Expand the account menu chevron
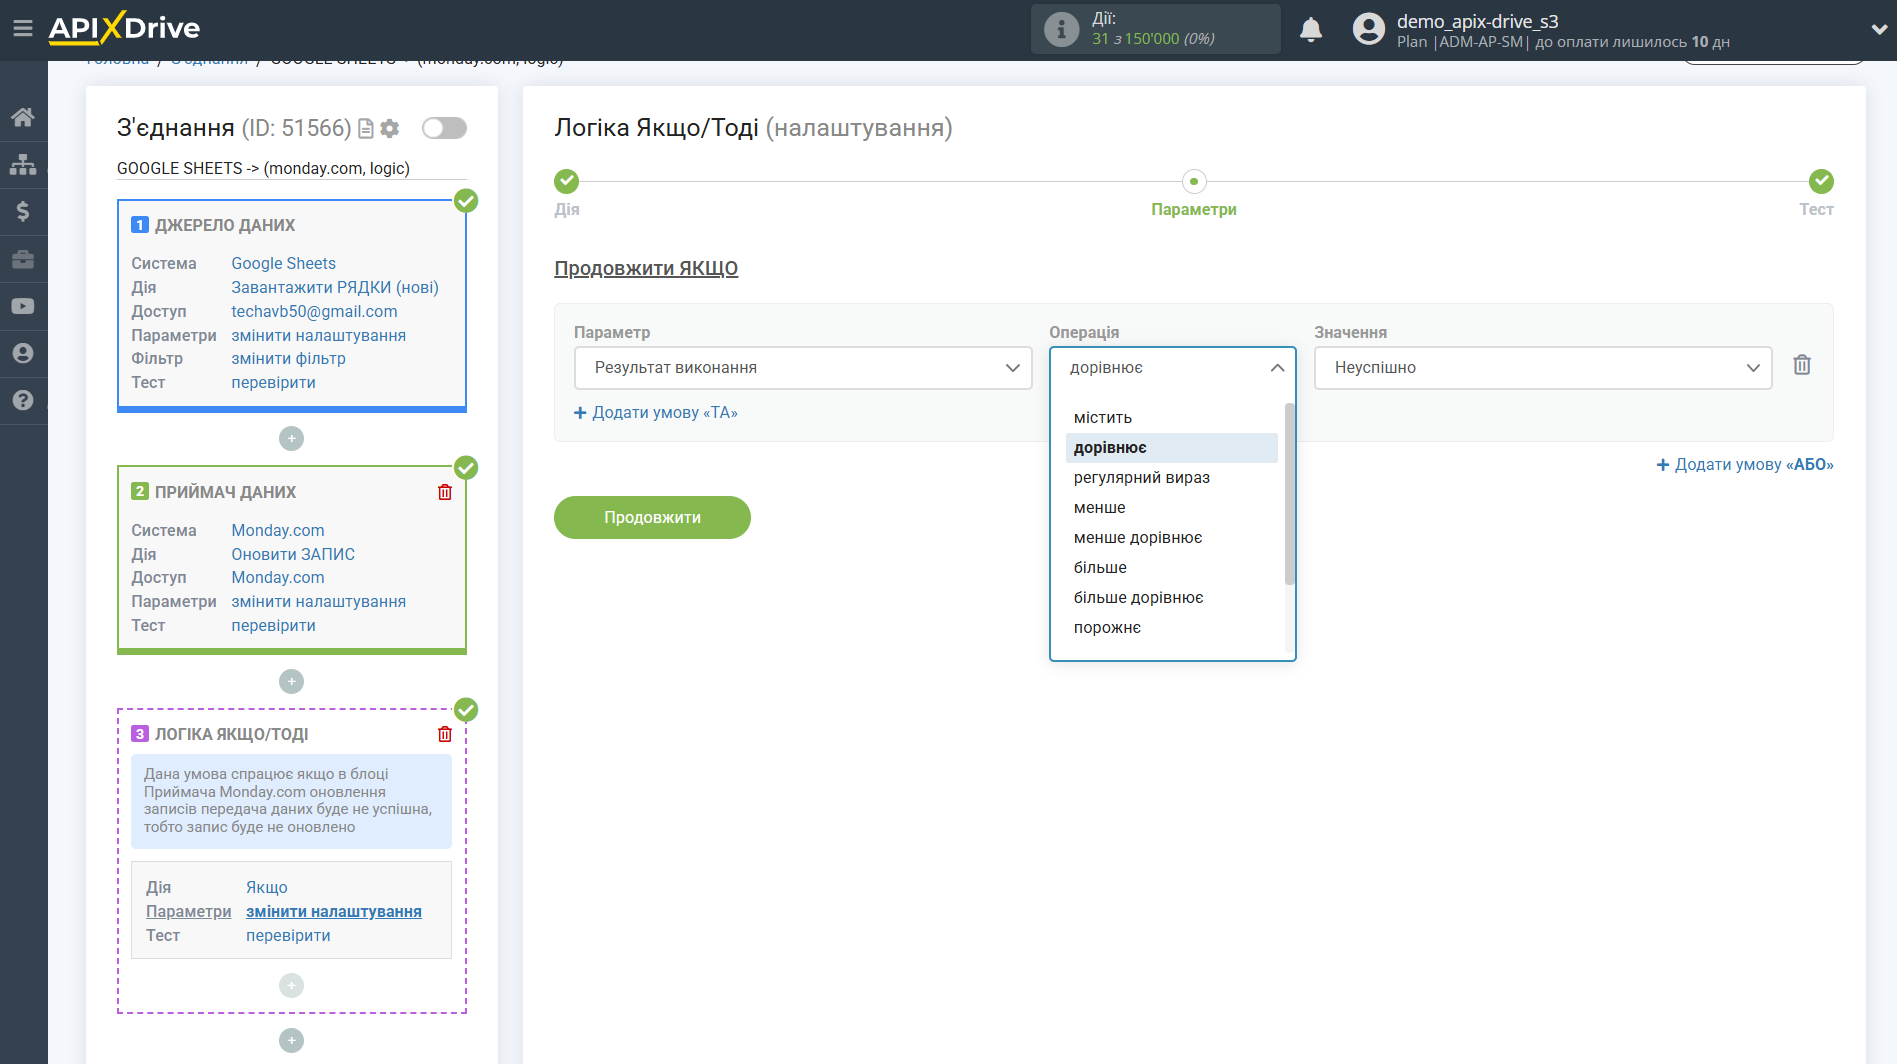The width and height of the screenshot is (1897, 1064). coord(1878,29)
